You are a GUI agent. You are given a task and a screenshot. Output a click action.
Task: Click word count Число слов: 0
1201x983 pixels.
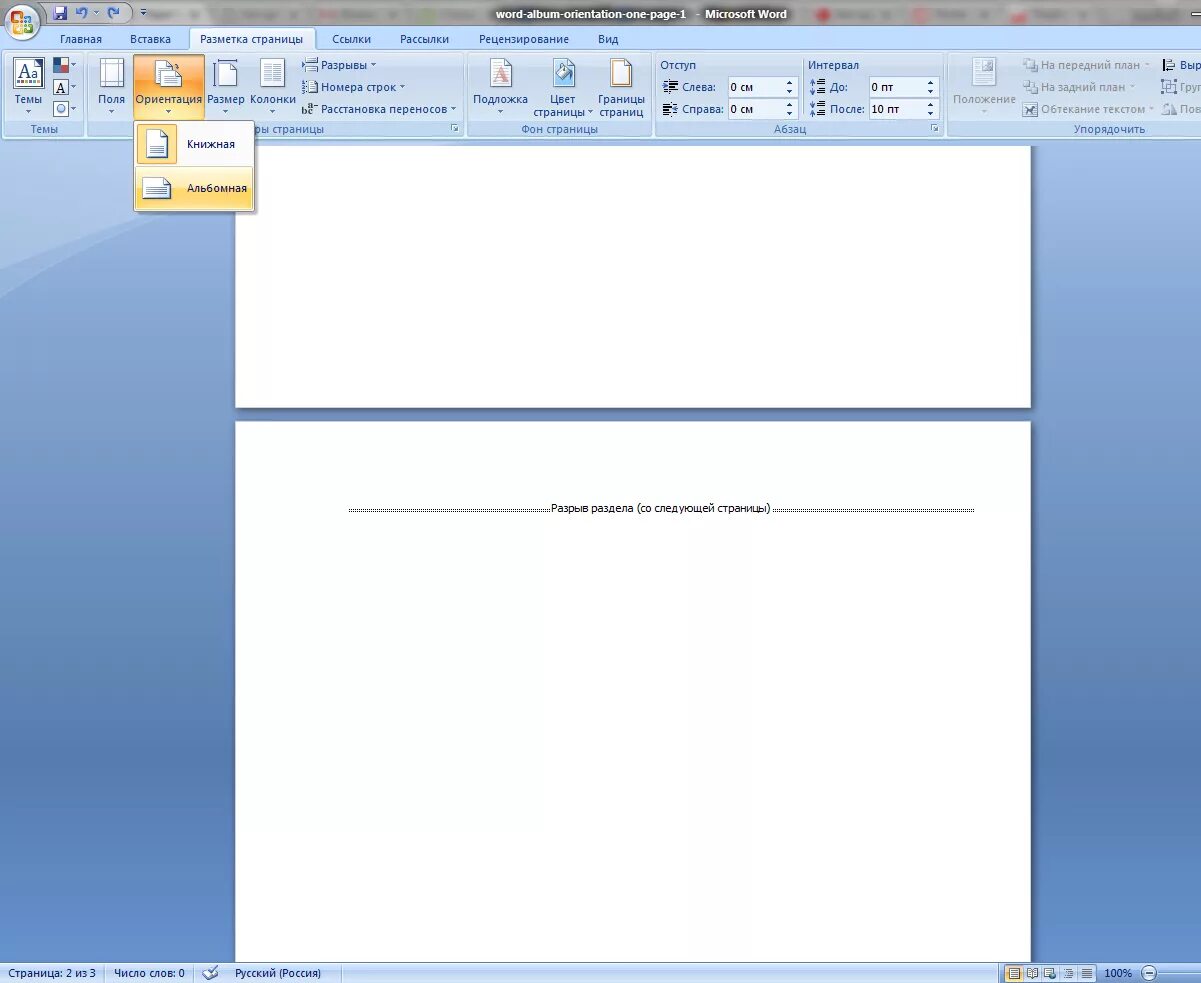point(149,973)
